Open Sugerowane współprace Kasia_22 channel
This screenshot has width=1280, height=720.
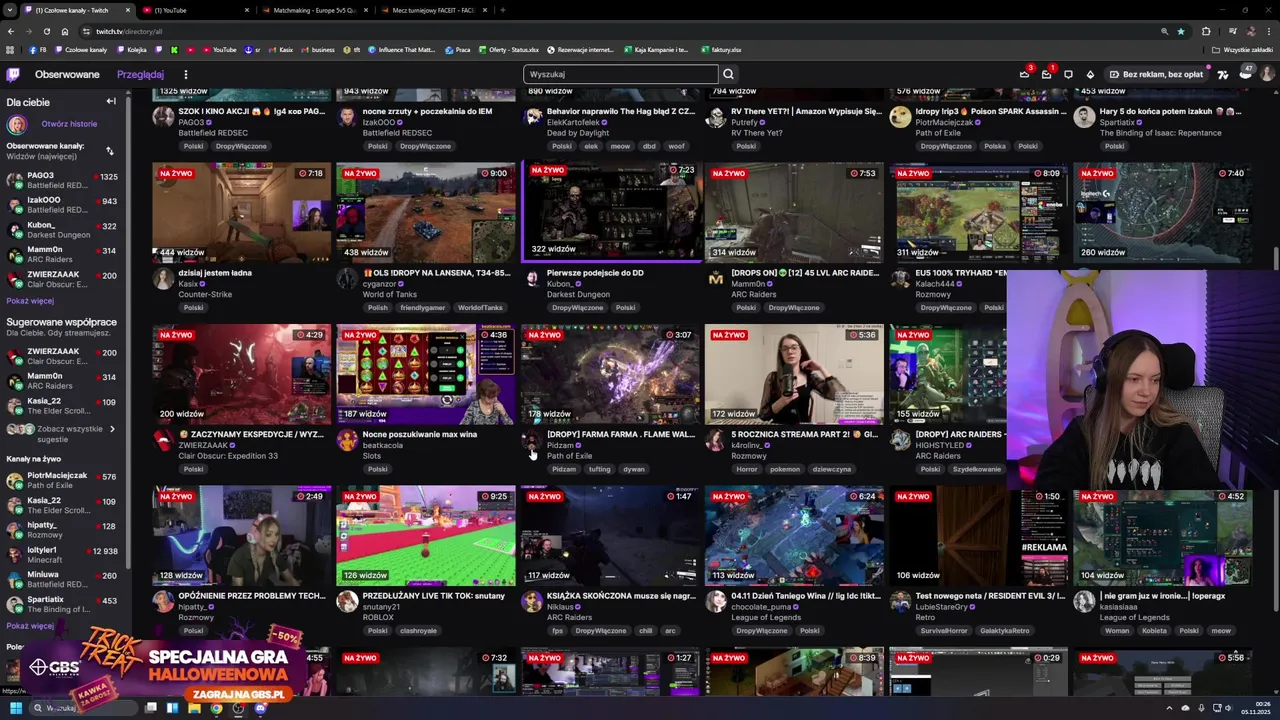coord(62,406)
